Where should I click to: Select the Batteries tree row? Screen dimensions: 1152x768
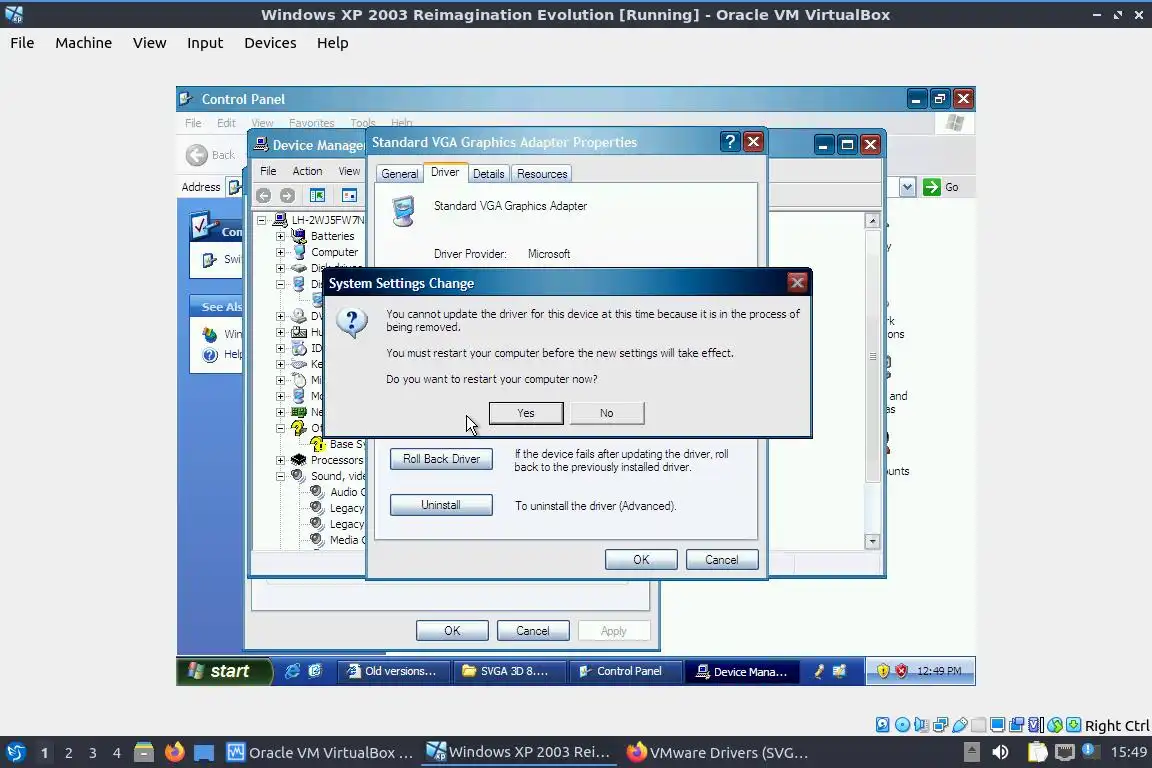pos(323,236)
